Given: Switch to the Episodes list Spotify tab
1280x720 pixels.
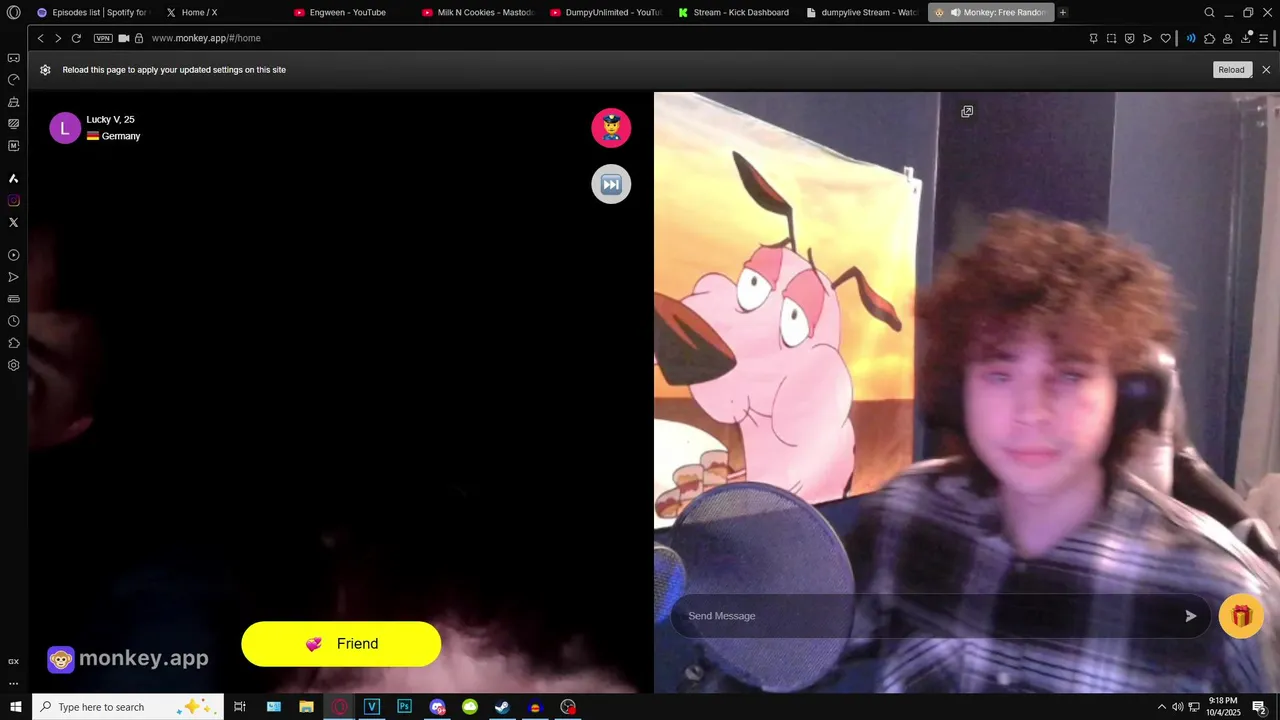Looking at the screenshot, I should (92, 12).
